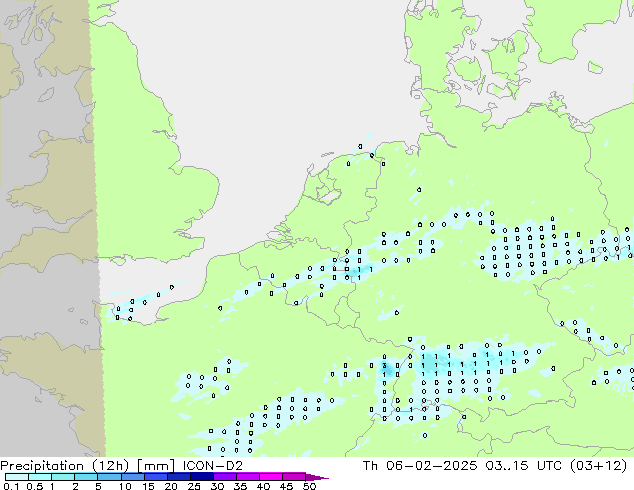634x490 pixels.
Task: Click the legend label '25'
Action: click(194, 486)
